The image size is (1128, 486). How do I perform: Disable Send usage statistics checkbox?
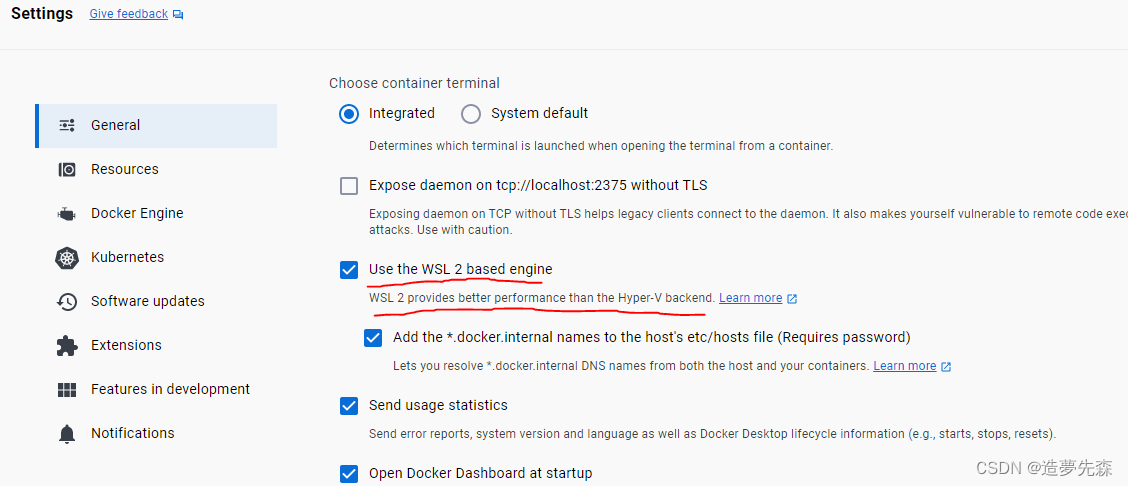[349, 406]
